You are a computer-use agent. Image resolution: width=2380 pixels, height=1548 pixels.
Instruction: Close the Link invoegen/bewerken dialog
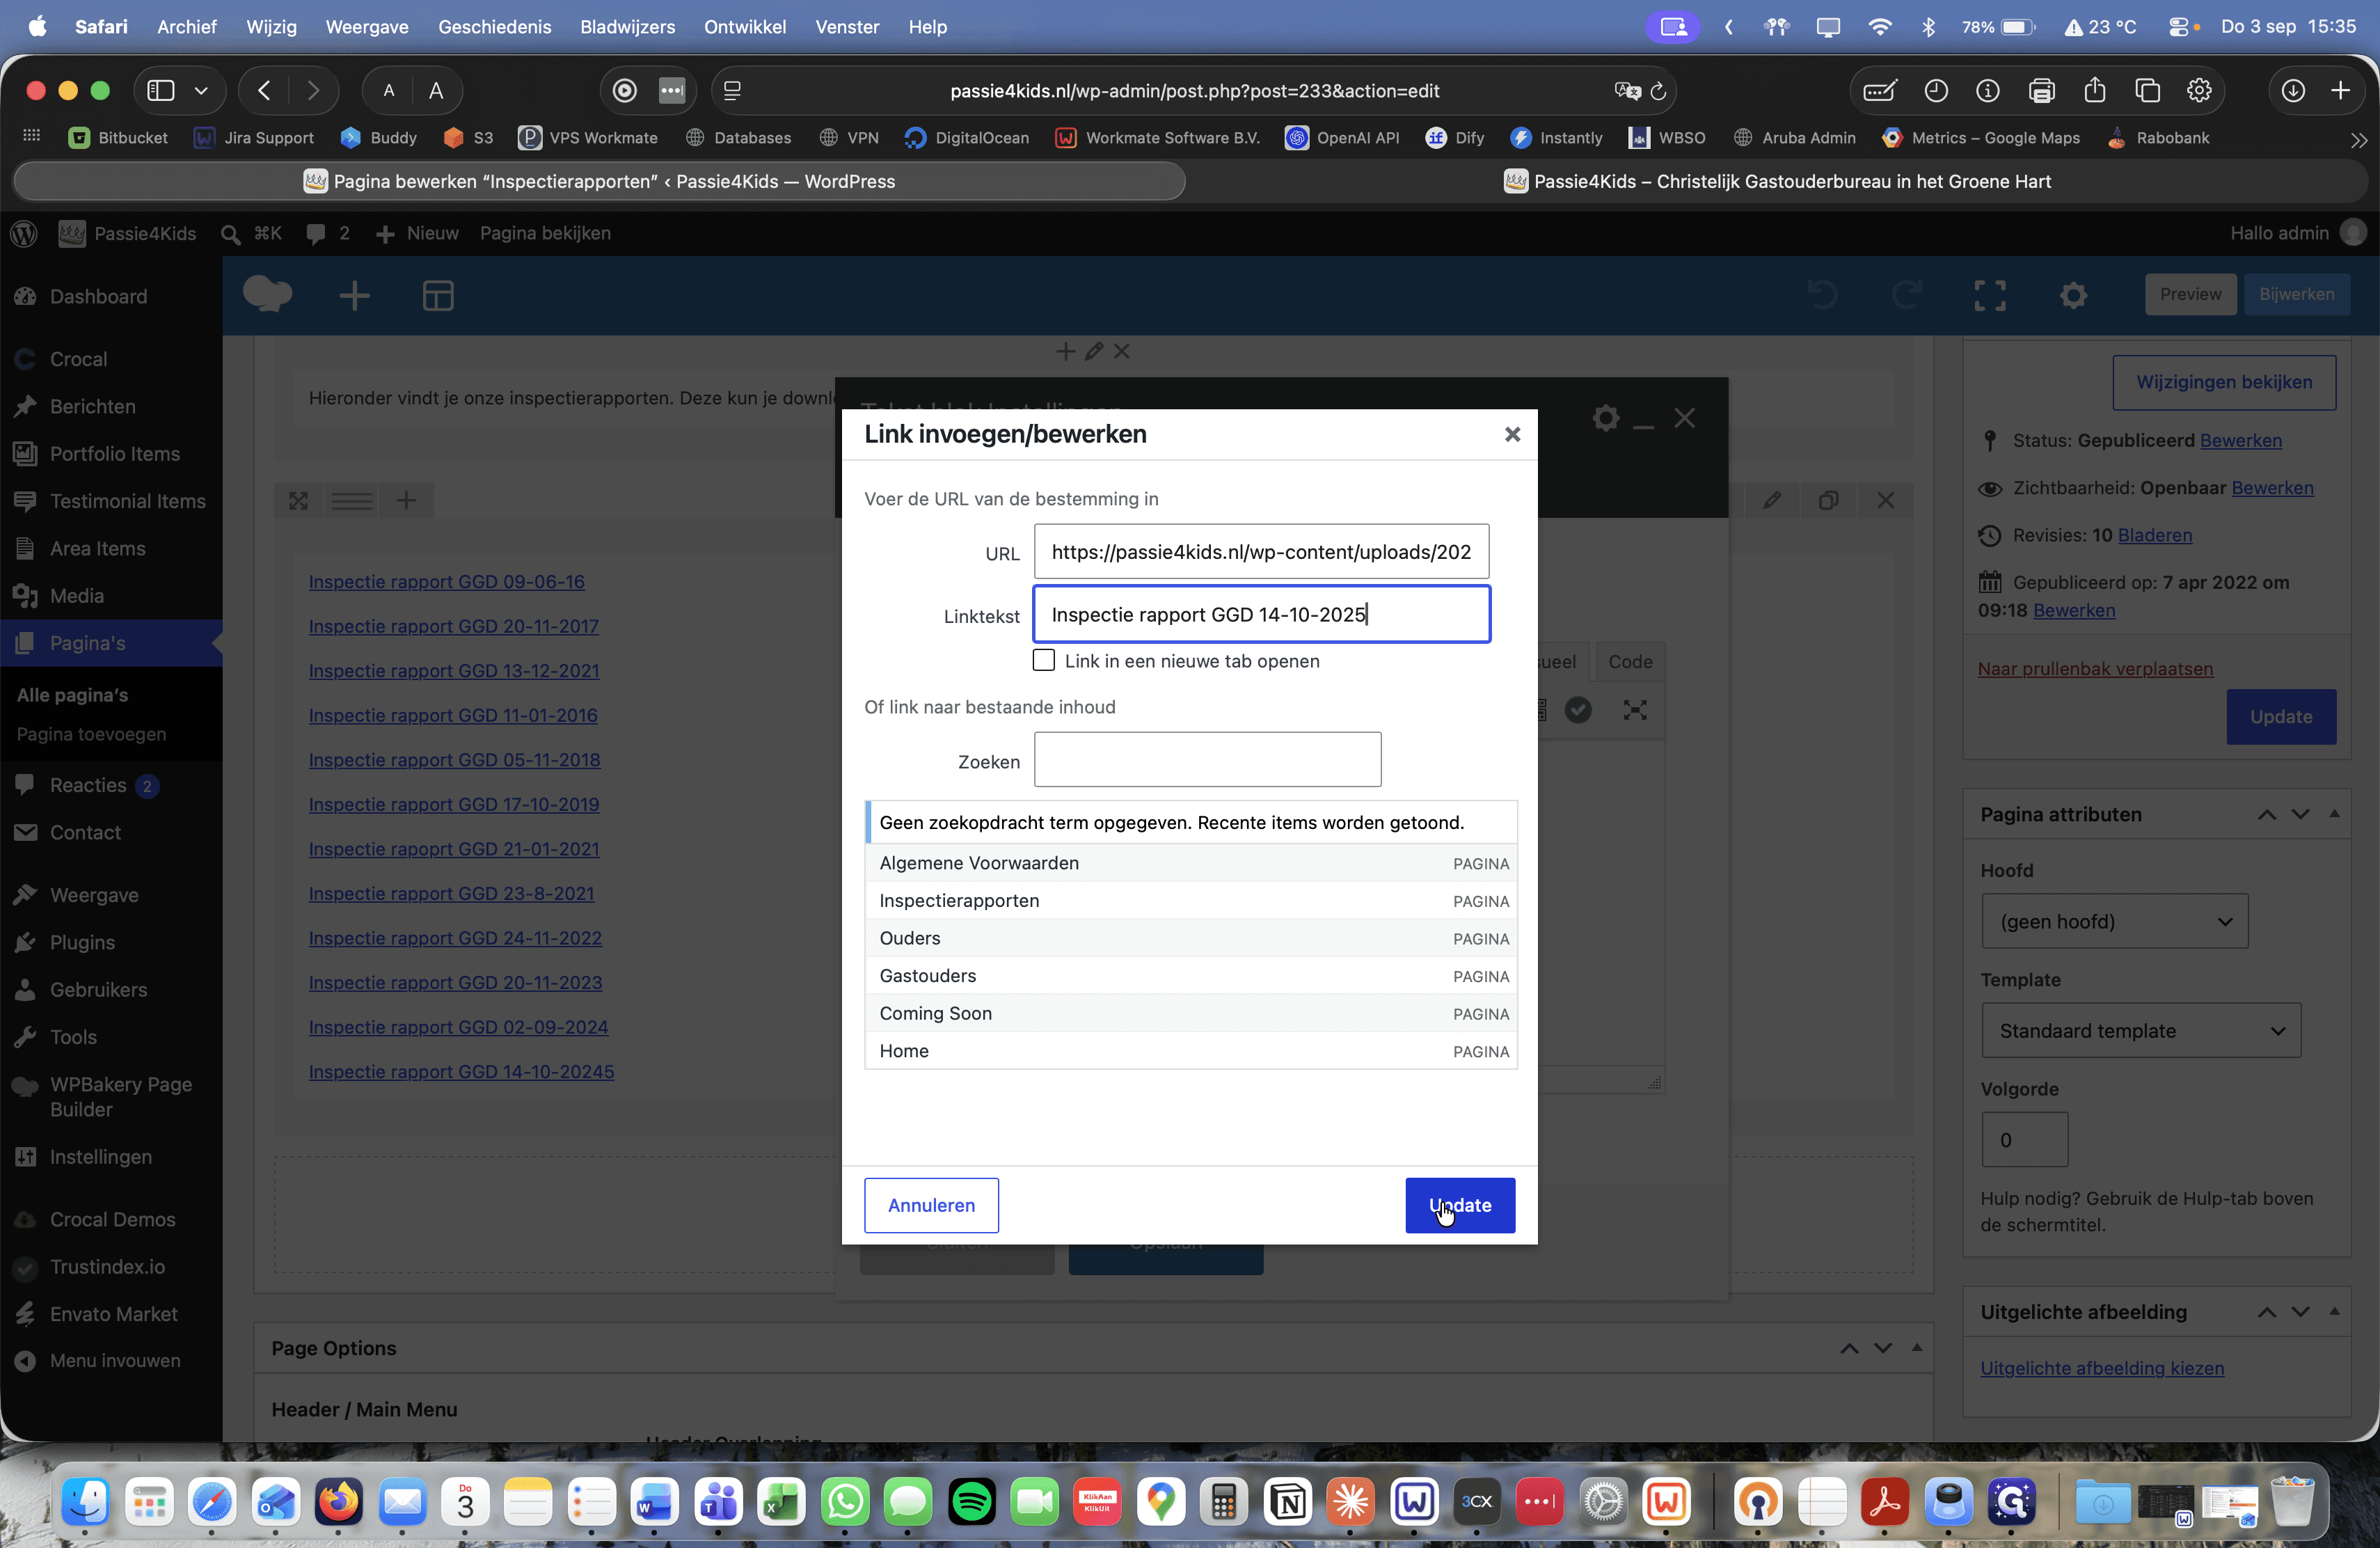coord(1512,434)
